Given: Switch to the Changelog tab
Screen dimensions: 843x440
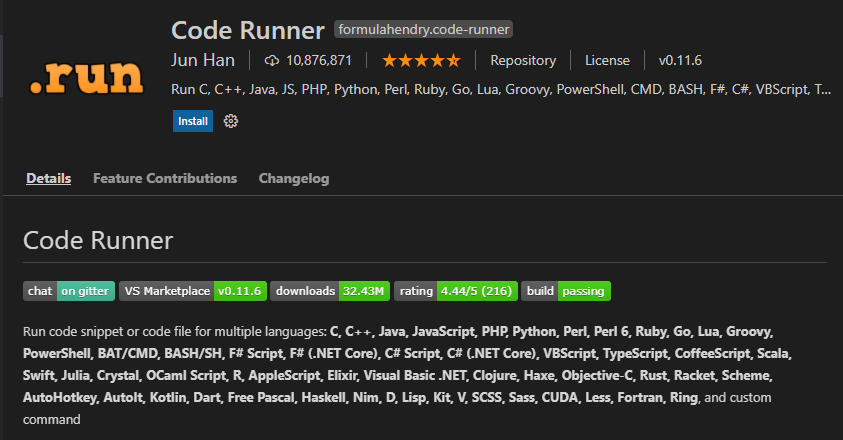Looking at the screenshot, I should click(294, 179).
